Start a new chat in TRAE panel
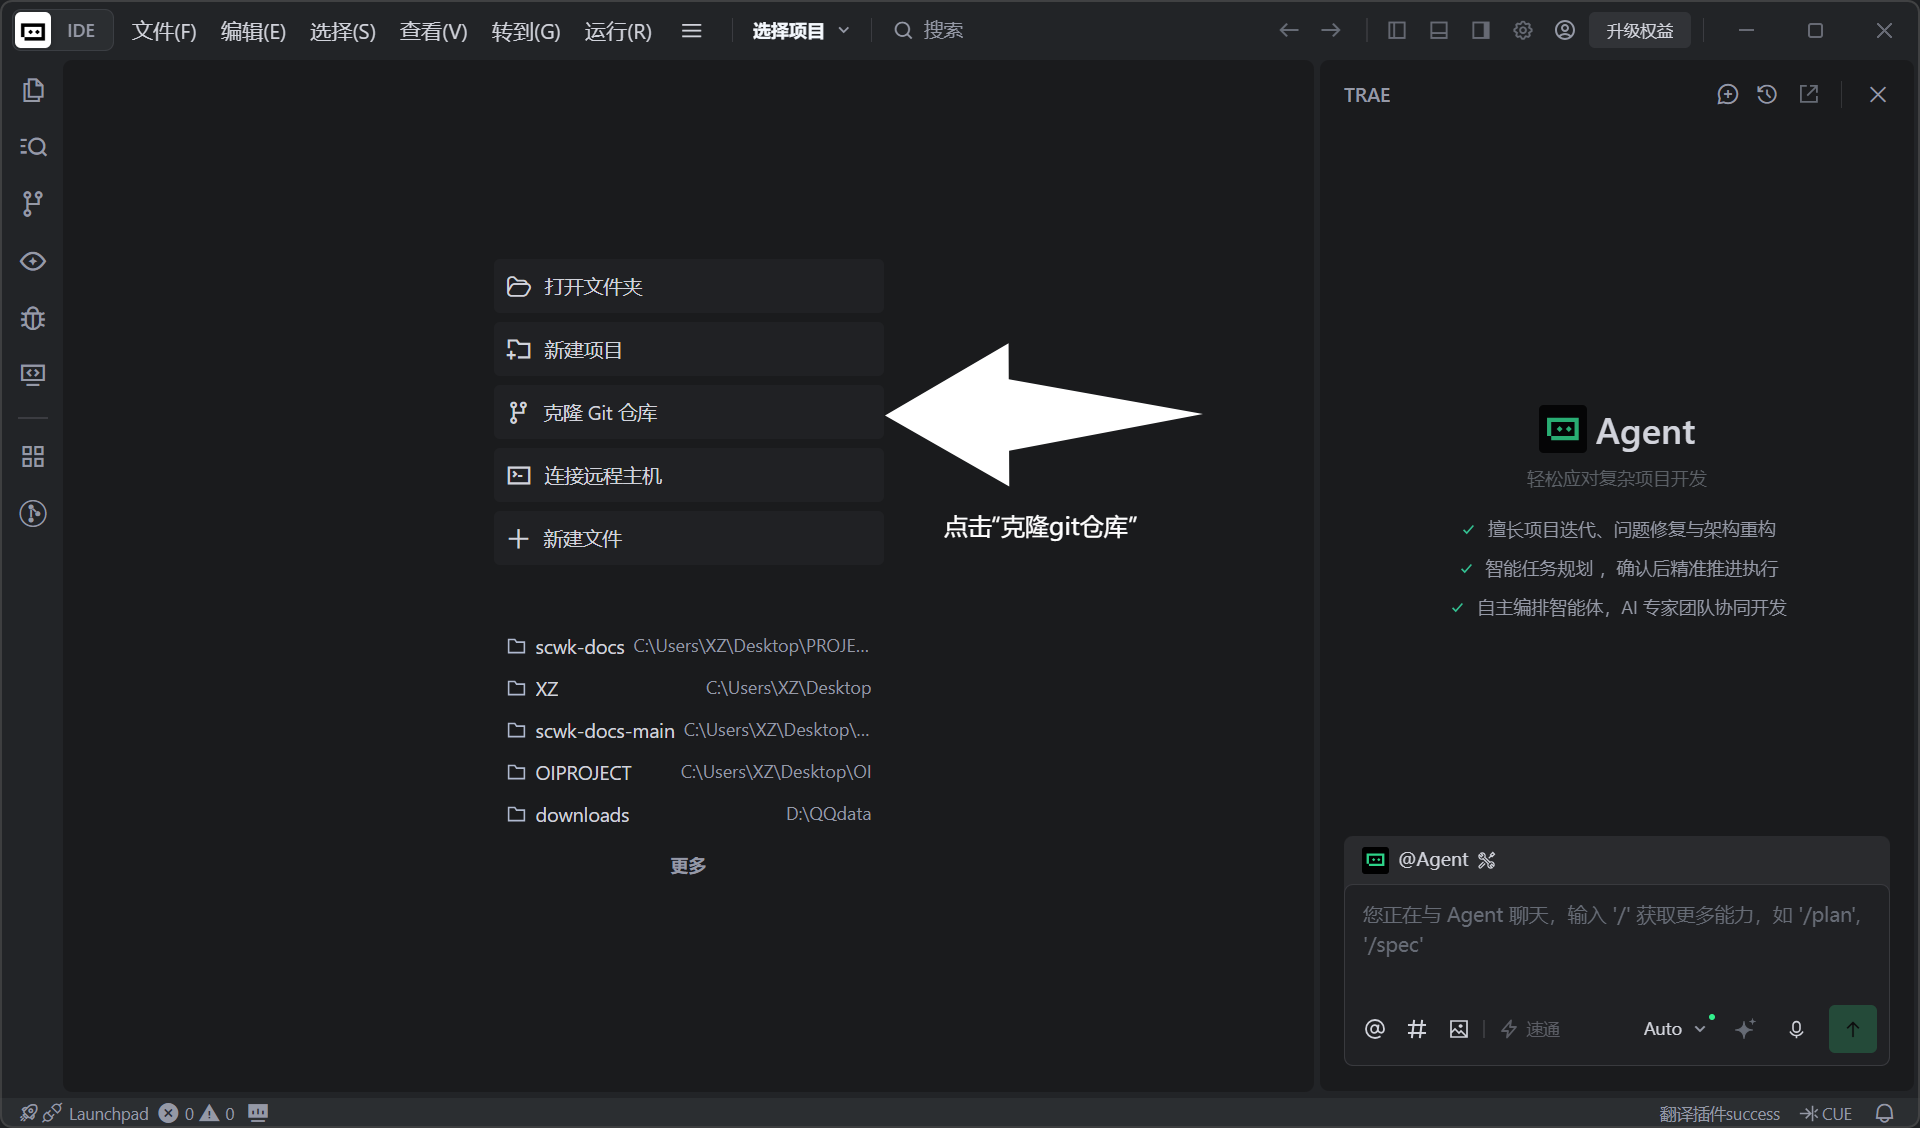The image size is (1920, 1128). tap(1727, 94)
